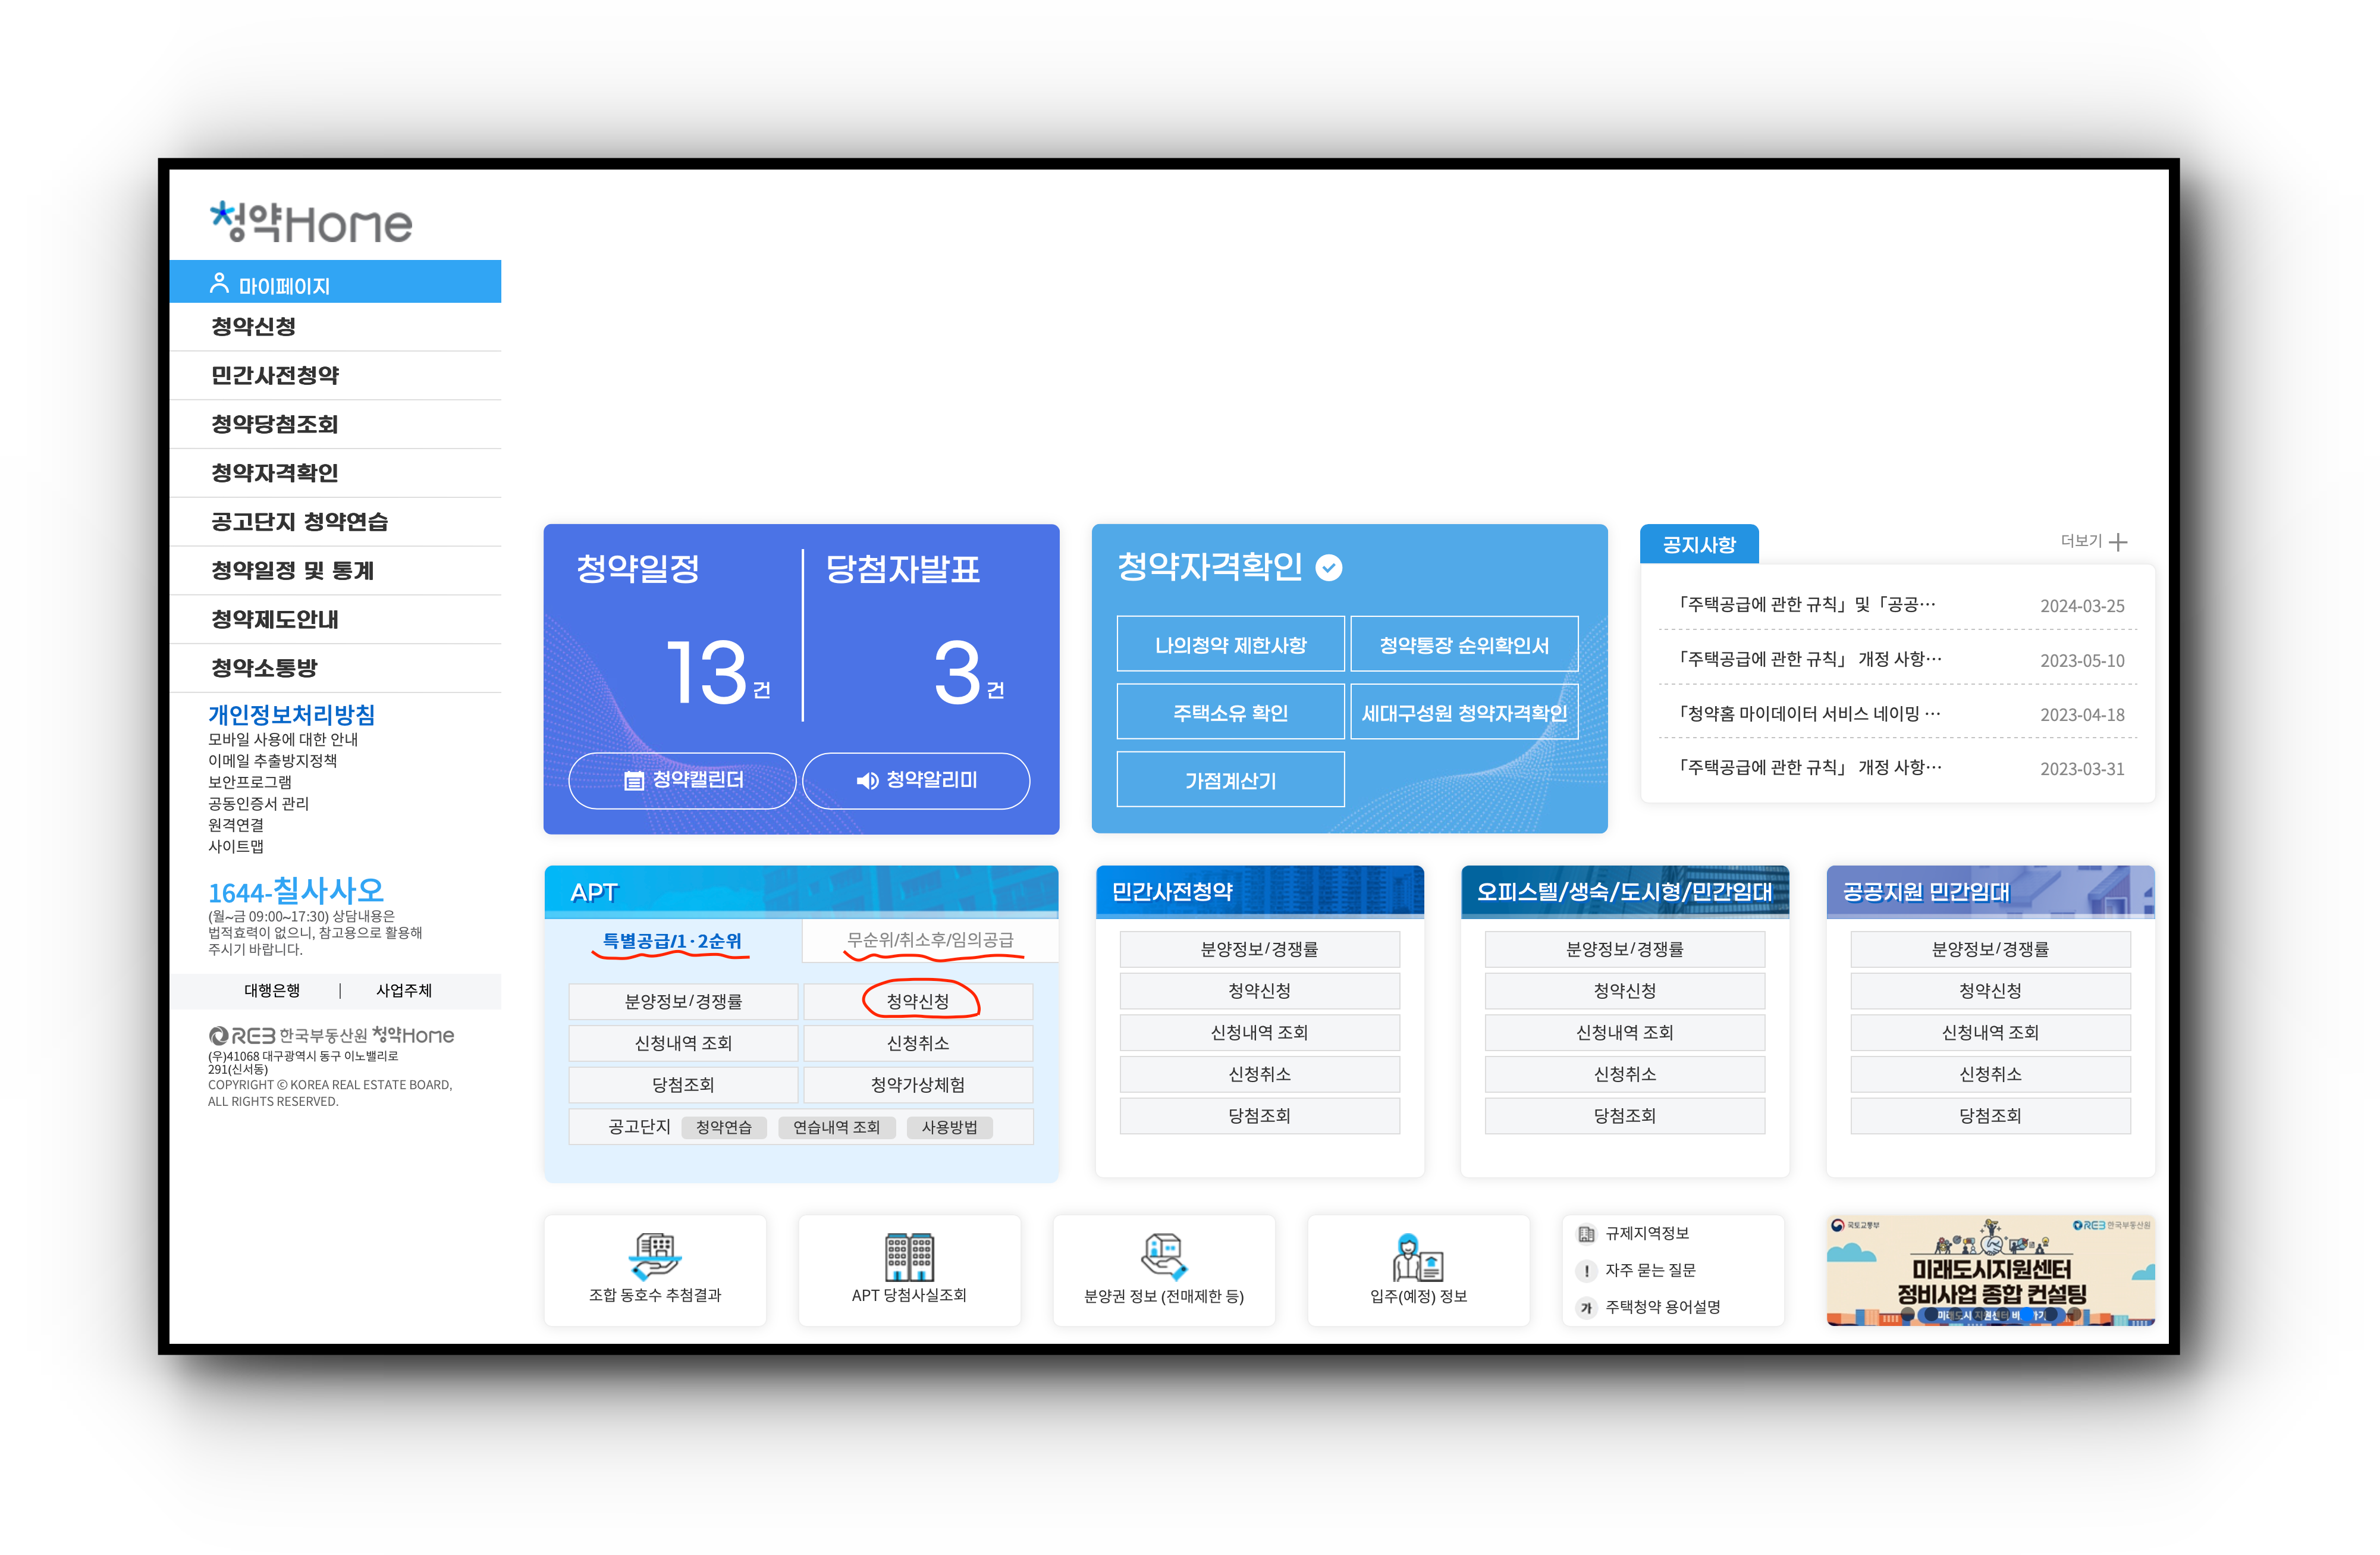The height and width of the screenshot is (1555, 2380).
Task: Click 오피스텔/생숙 신청취소 button
Action: 1624,1074
